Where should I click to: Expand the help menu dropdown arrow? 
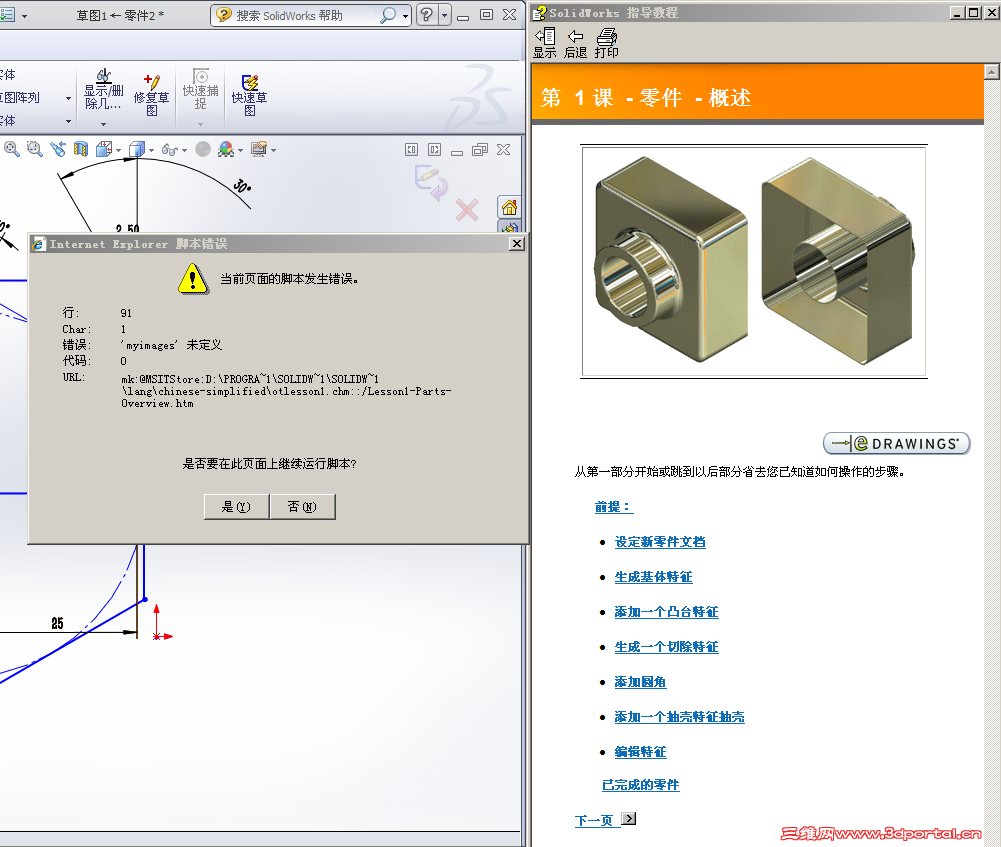pyautogui.click(x=444, y=15)
